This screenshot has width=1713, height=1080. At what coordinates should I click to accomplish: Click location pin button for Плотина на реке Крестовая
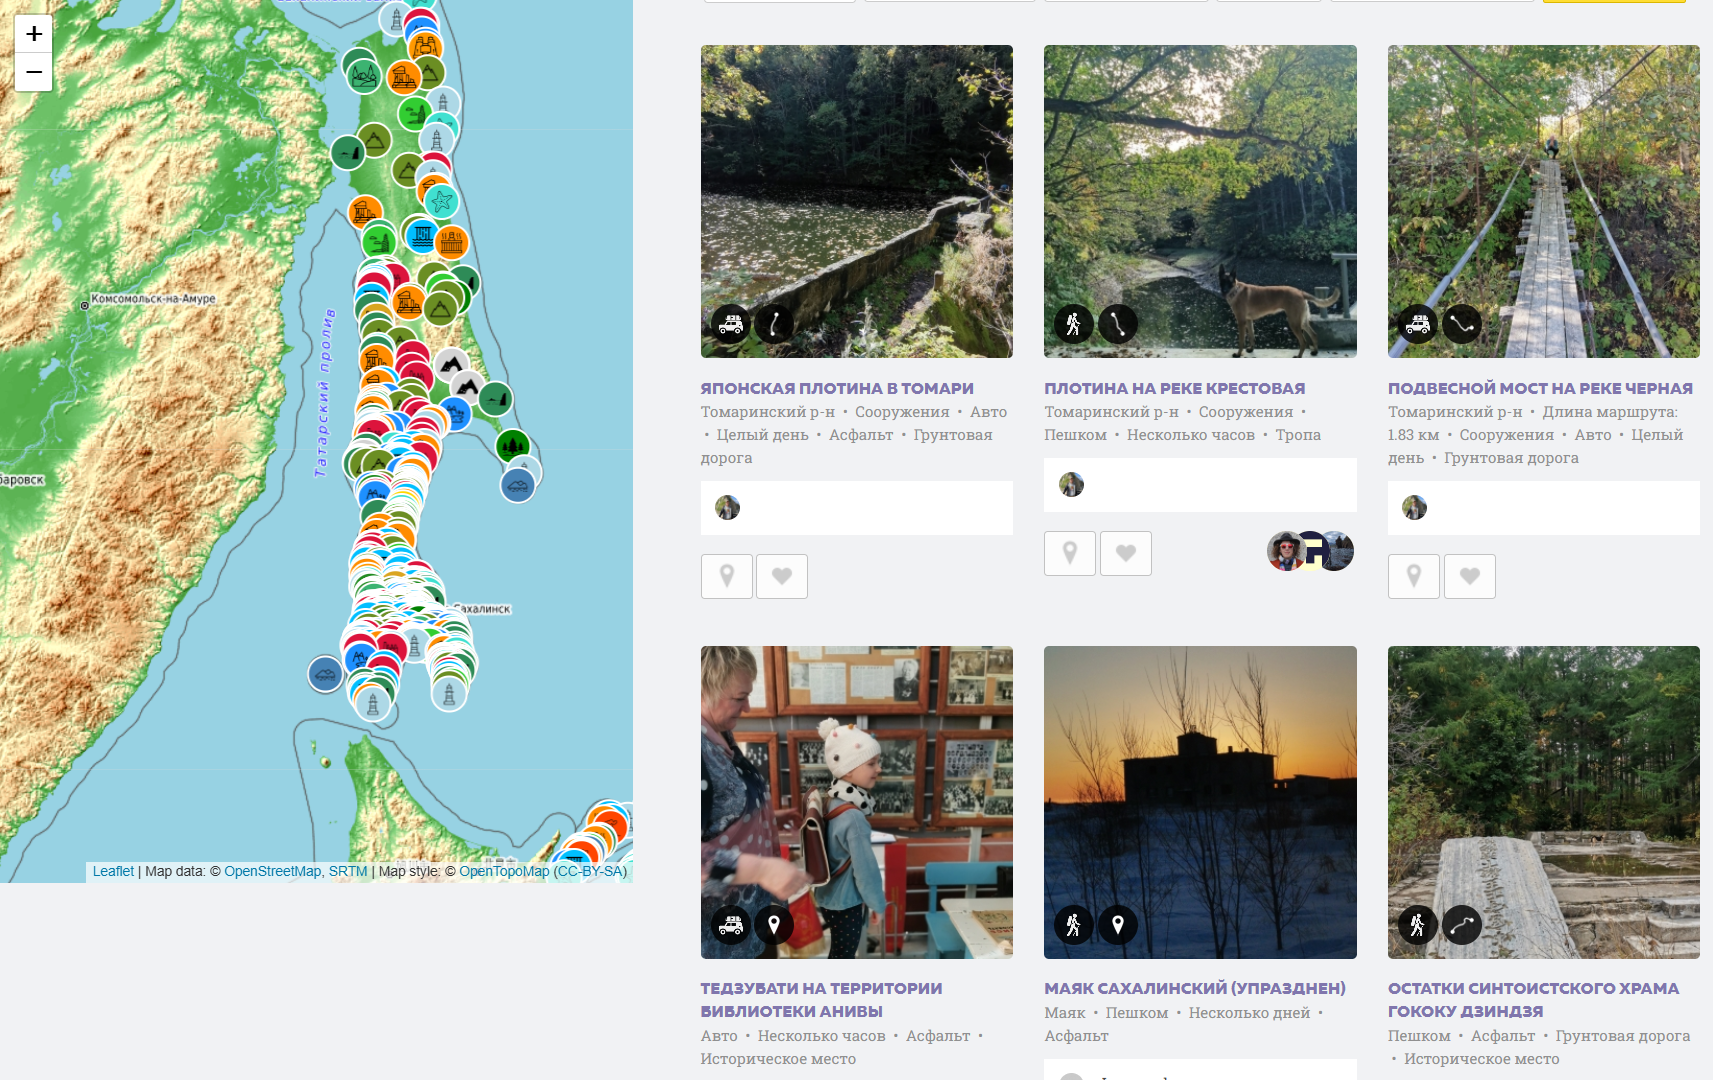[1070, 553]
